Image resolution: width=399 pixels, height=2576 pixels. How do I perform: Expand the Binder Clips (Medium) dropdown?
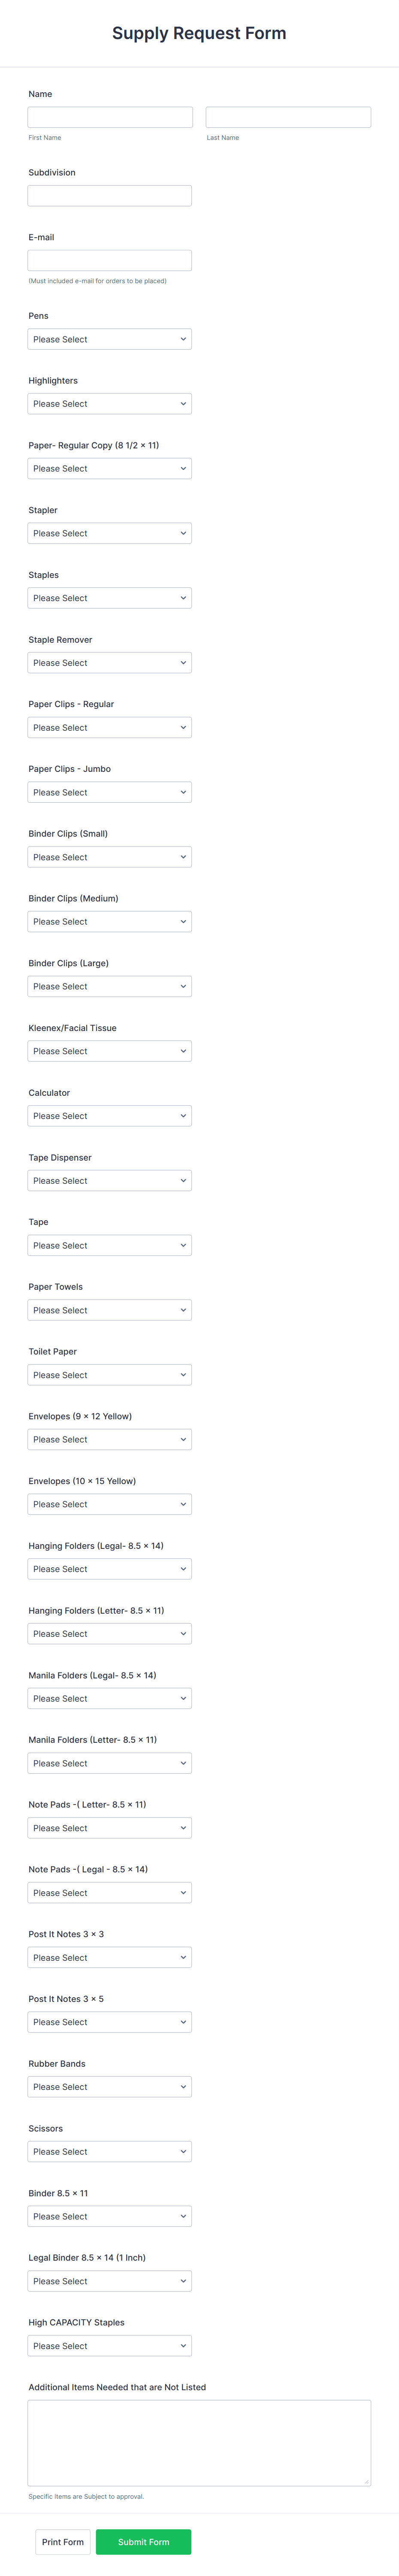click(x=110, y=922)
